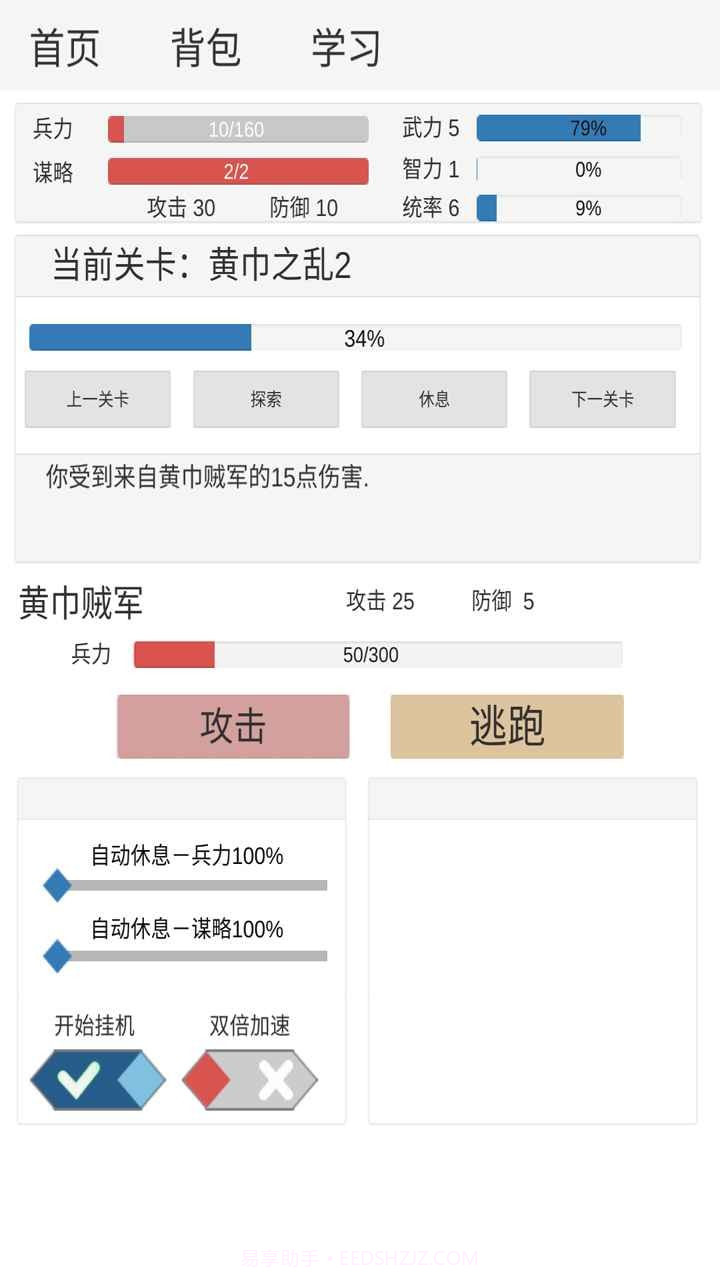Click the enemy 兵力 50/300 health bar
720x1280 pixels.
pyautogui.click(x=380, y=655)
